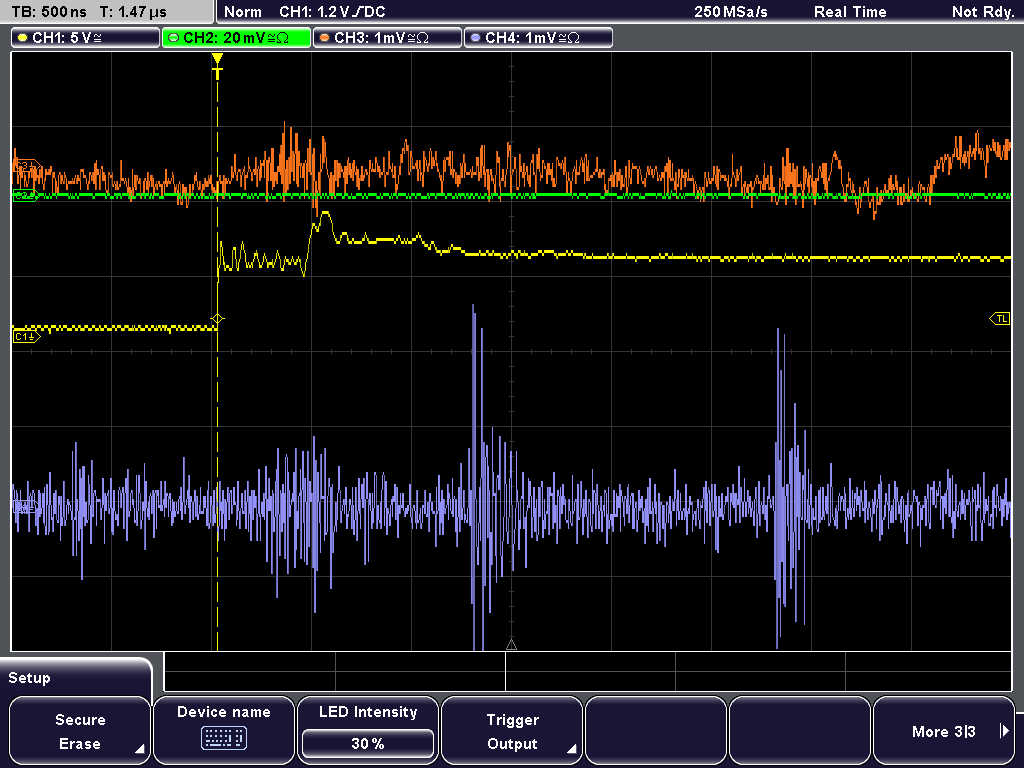Click the Norm trigger mode label
The height and width of the screenshot is (768, 1024).
pos(243,12)
